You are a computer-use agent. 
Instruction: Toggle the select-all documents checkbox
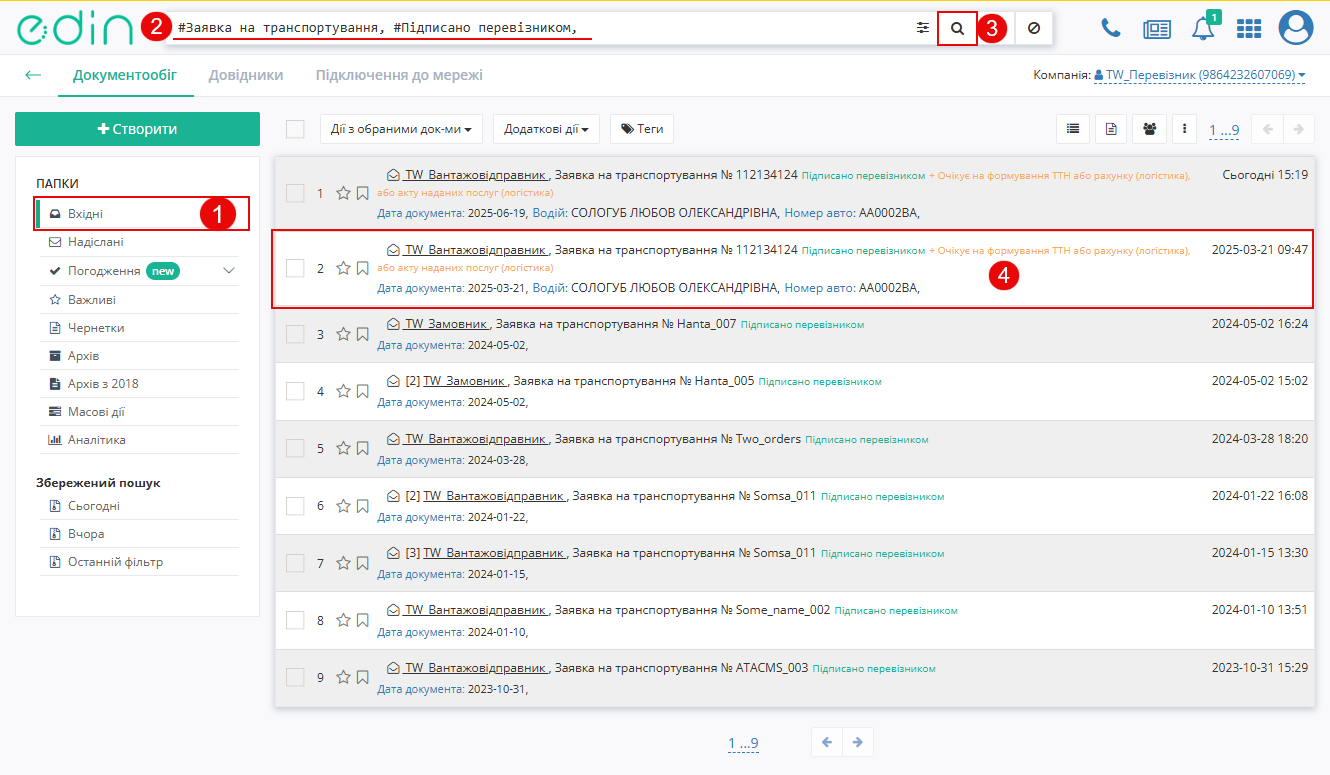(x=295, y=129)
